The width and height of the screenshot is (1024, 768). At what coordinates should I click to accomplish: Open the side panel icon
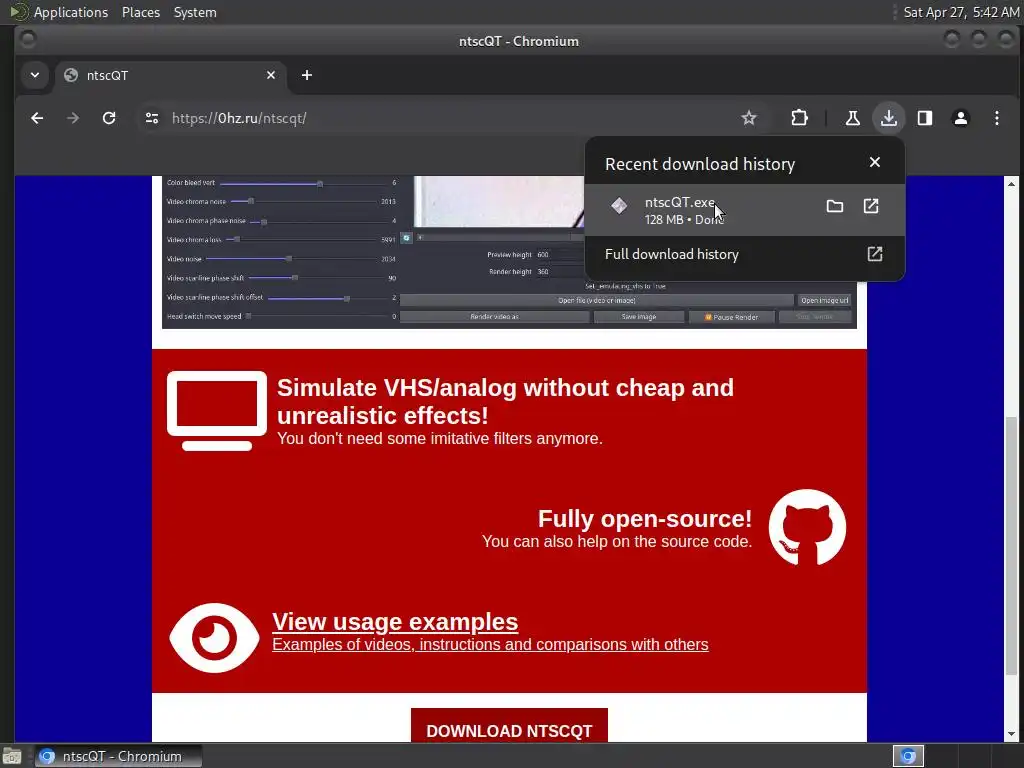(x=925, y=118)
